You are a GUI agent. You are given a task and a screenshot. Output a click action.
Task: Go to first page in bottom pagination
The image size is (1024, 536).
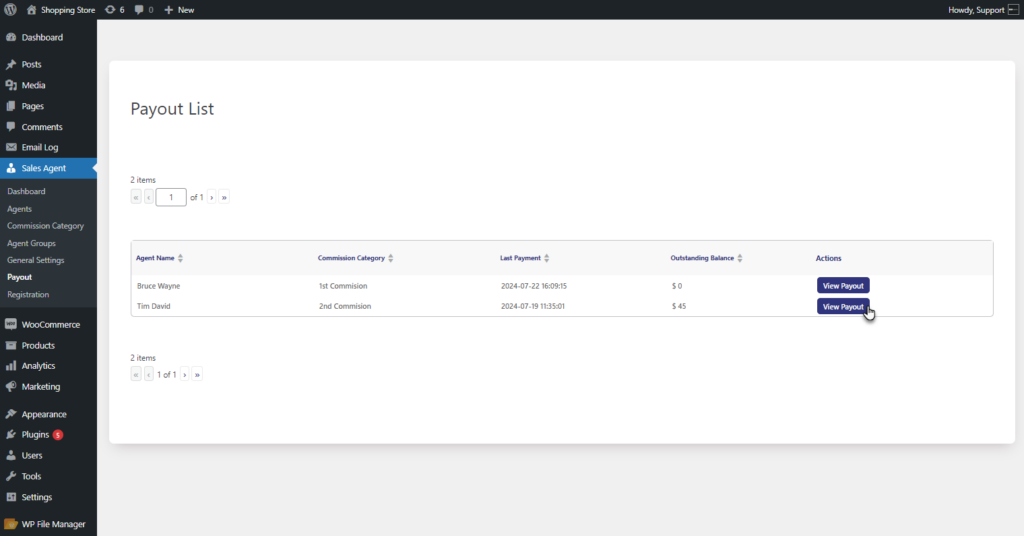pyautogui.click(x=136, y=375)
